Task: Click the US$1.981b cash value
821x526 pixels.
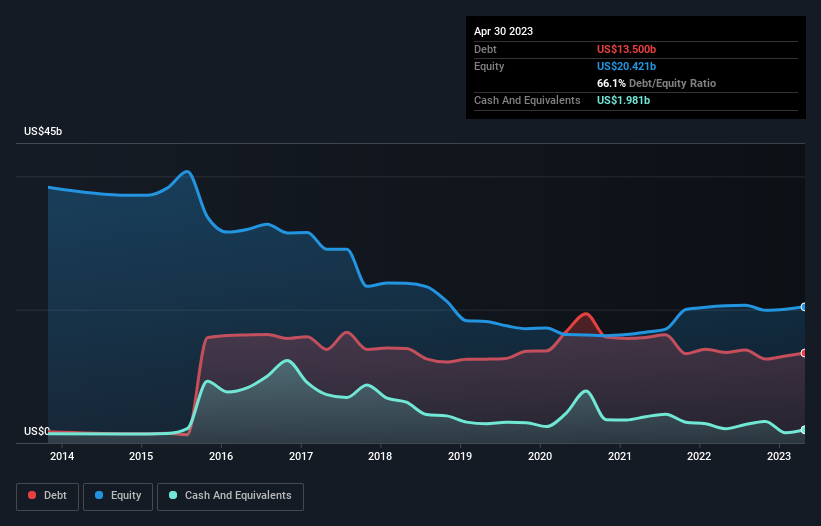Action: tap(623, 100)
